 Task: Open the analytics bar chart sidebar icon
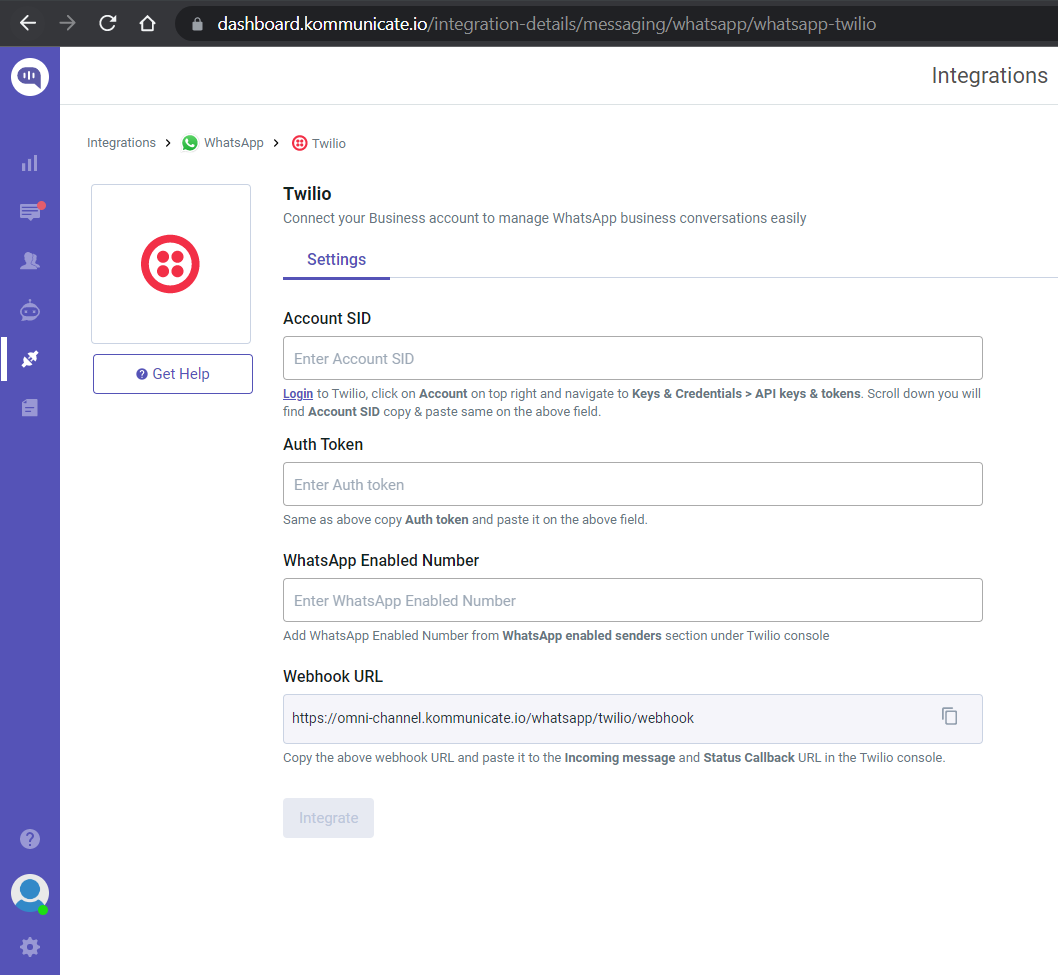pos(30,163)
